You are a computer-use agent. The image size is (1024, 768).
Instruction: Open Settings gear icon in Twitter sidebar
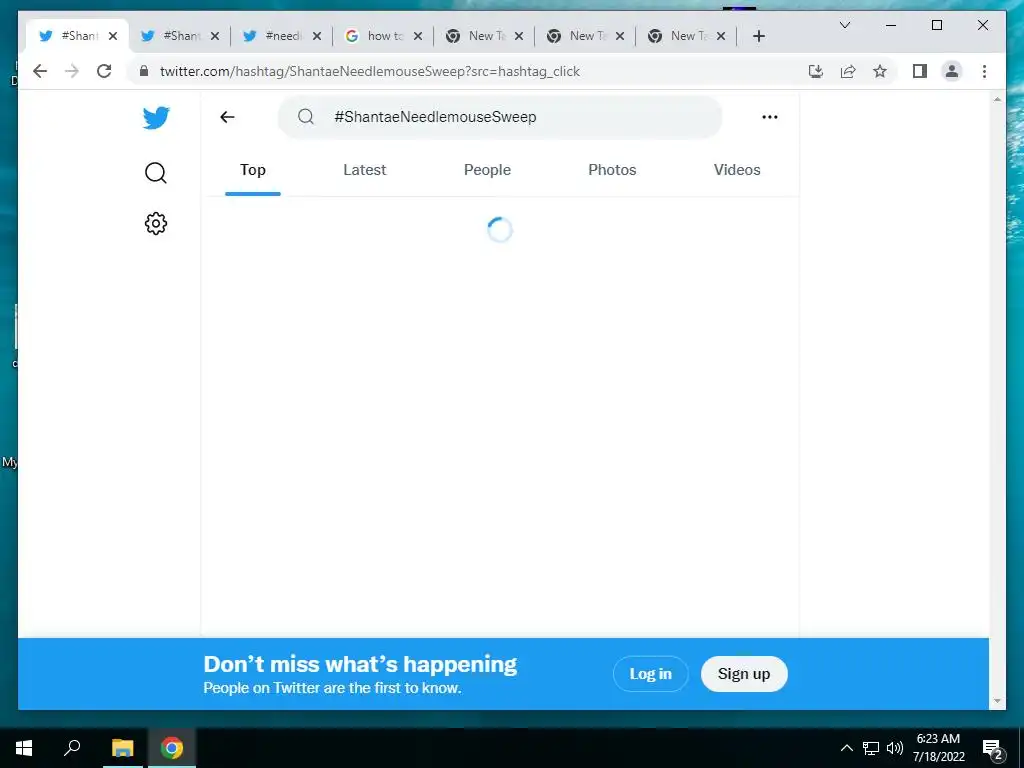pyautogui.click(x=155, y=223)
